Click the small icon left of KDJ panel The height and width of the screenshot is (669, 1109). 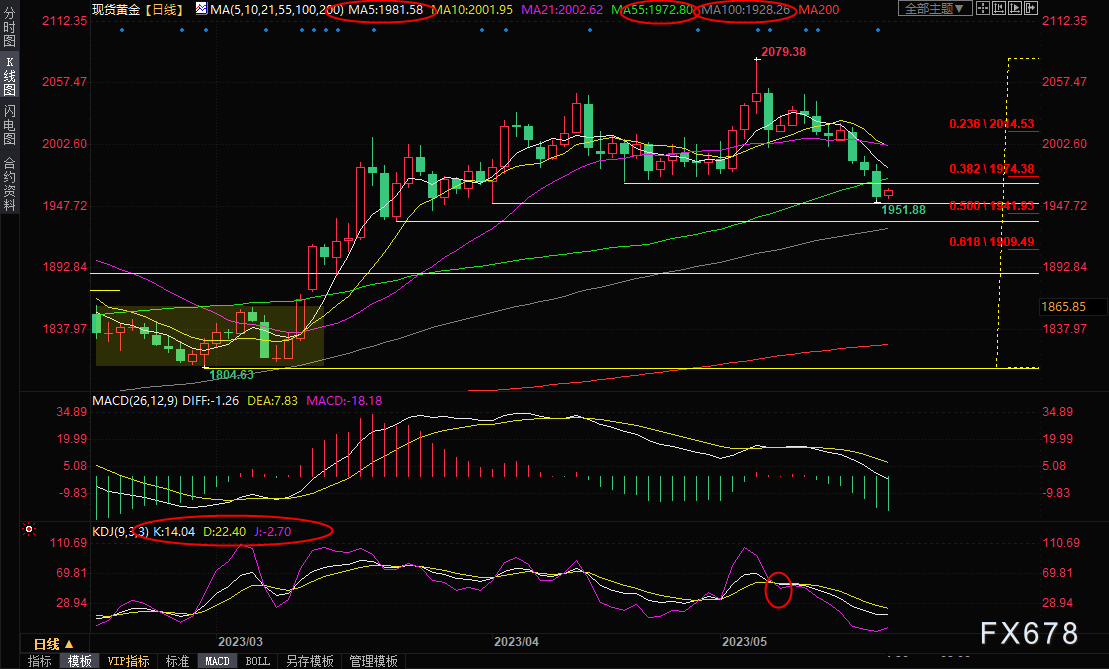pos(29,529)
